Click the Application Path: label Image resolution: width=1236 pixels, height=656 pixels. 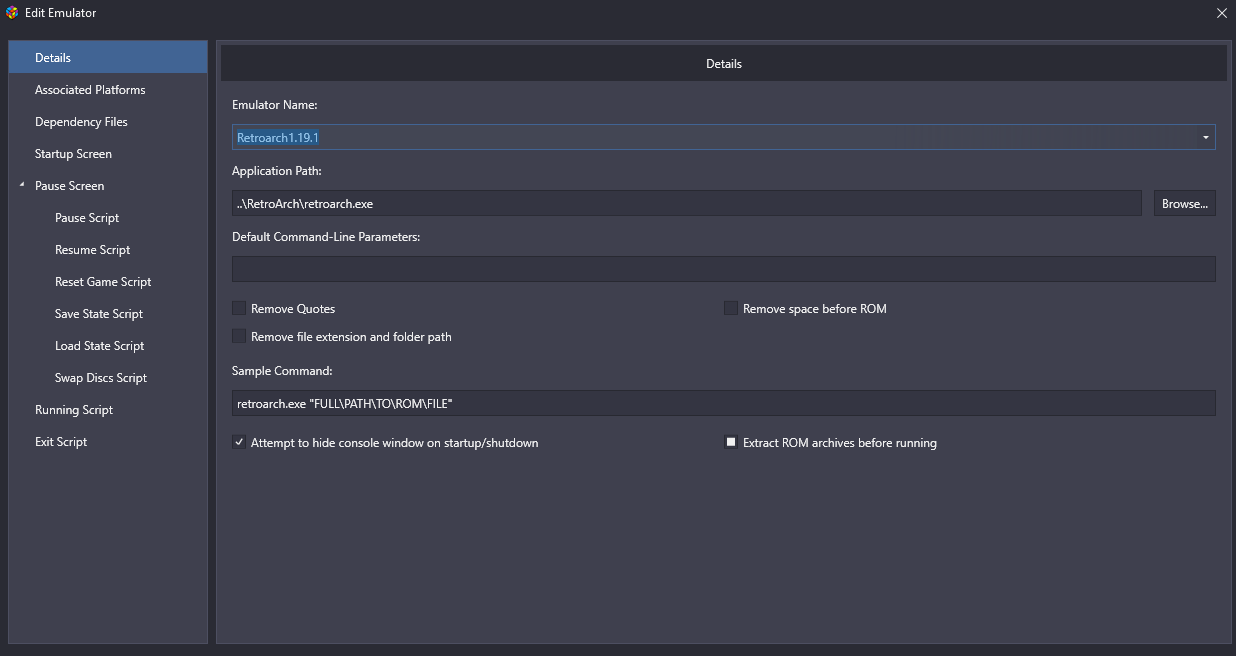coord(277,170)
